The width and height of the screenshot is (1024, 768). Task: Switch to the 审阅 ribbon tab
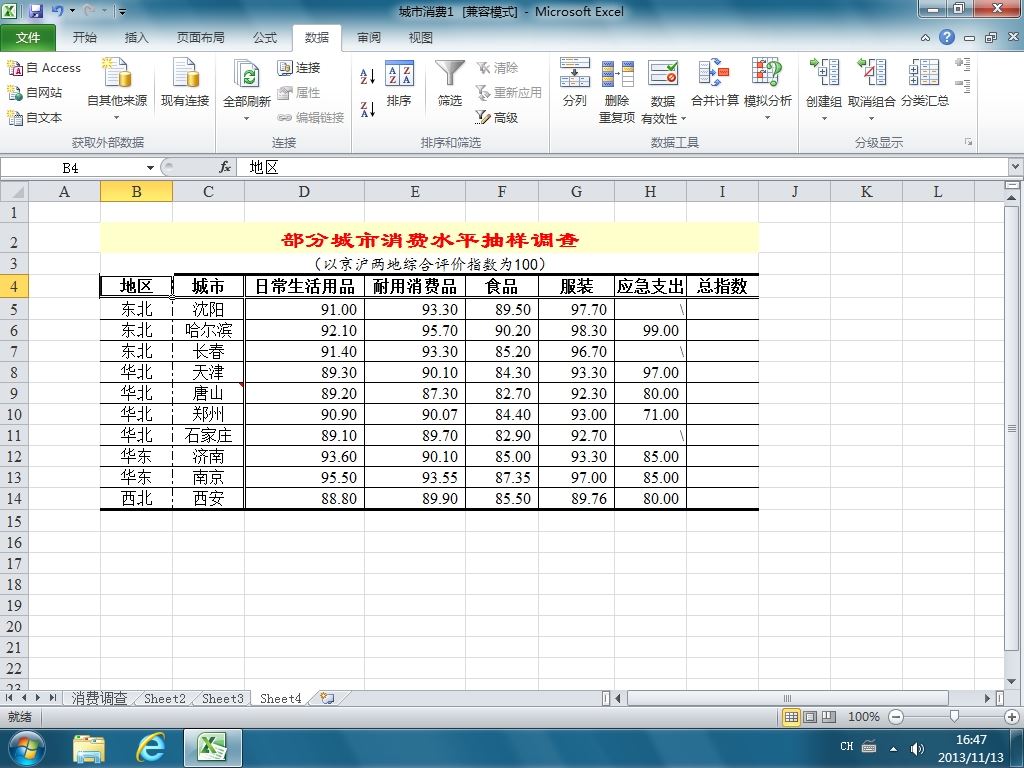coord(368,38)
